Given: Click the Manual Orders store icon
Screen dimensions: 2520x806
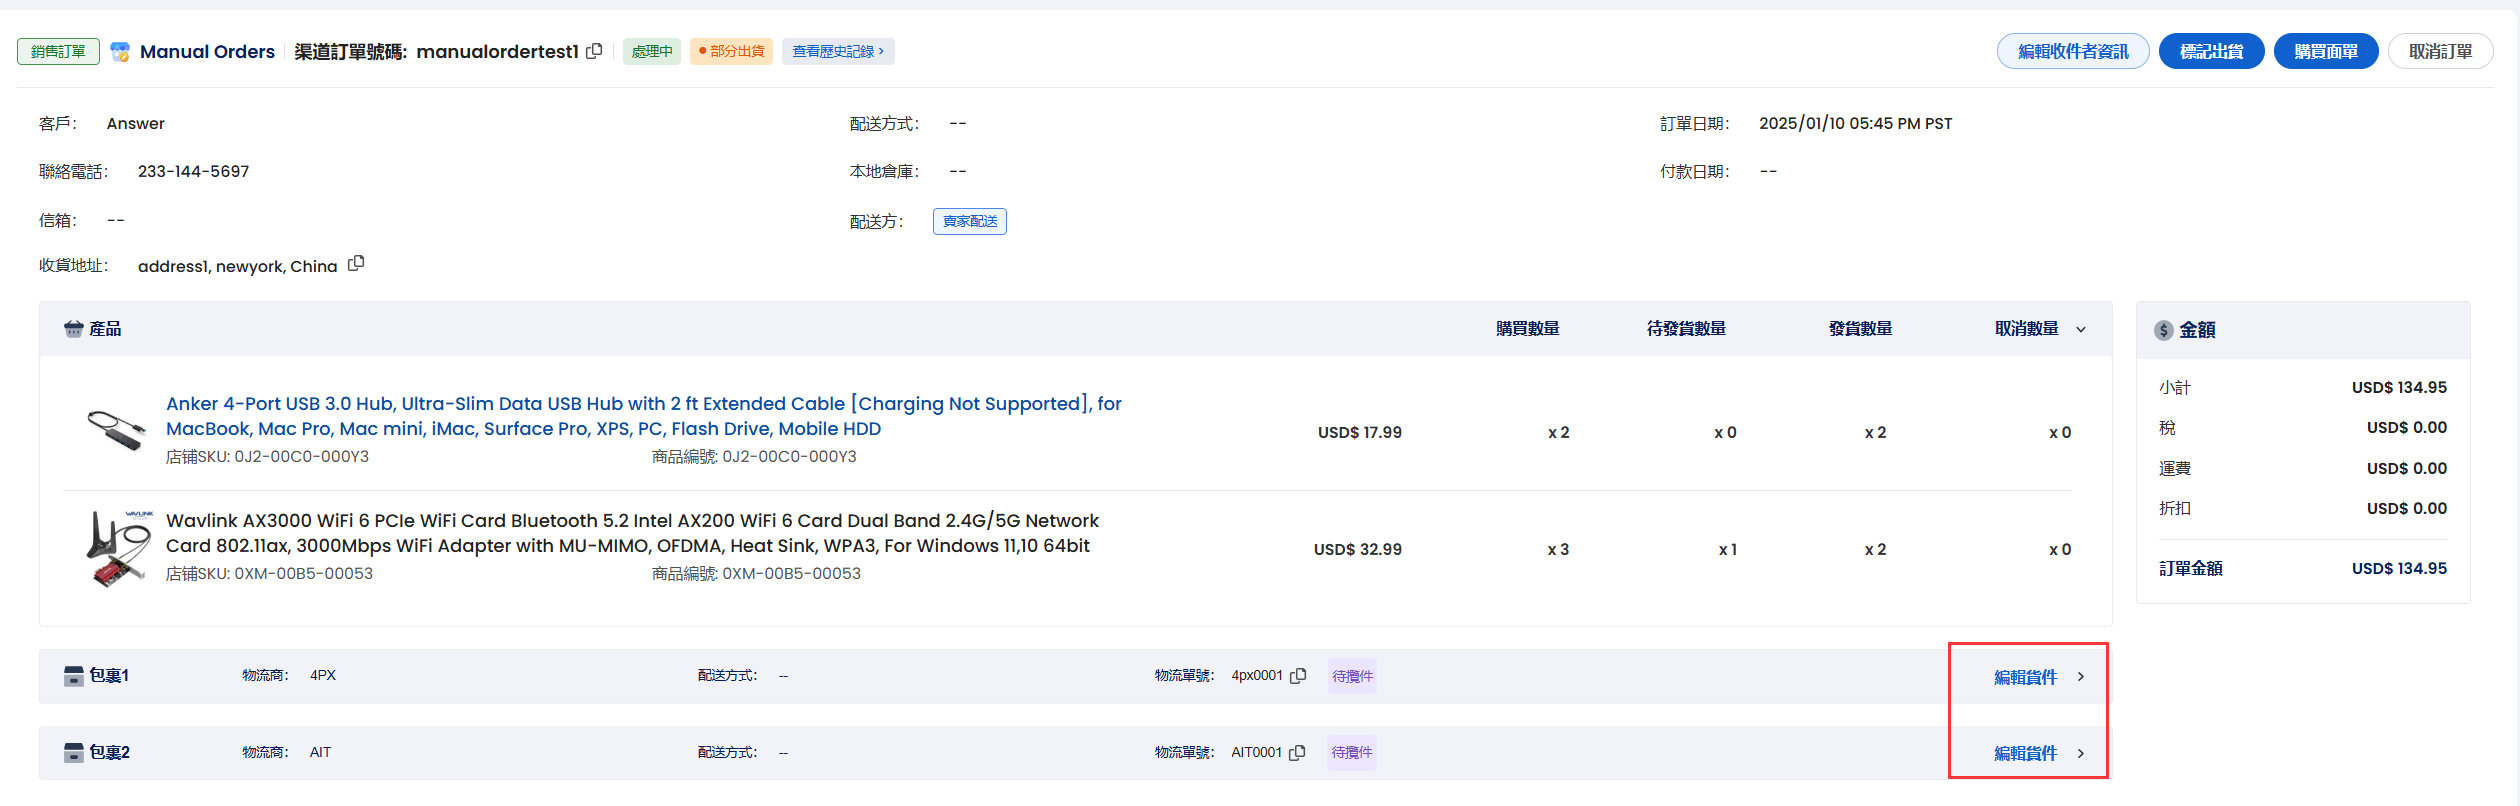Looking at the screenshot, I should pos(120,52).
